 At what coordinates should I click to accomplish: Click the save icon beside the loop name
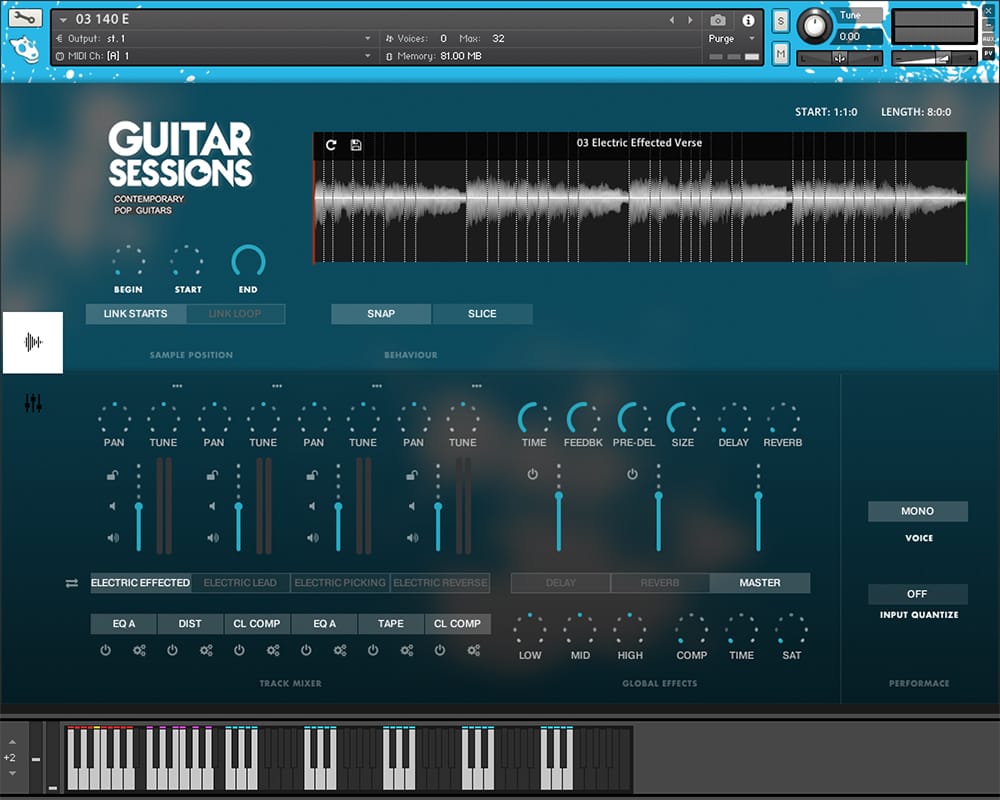click(356, 144)
